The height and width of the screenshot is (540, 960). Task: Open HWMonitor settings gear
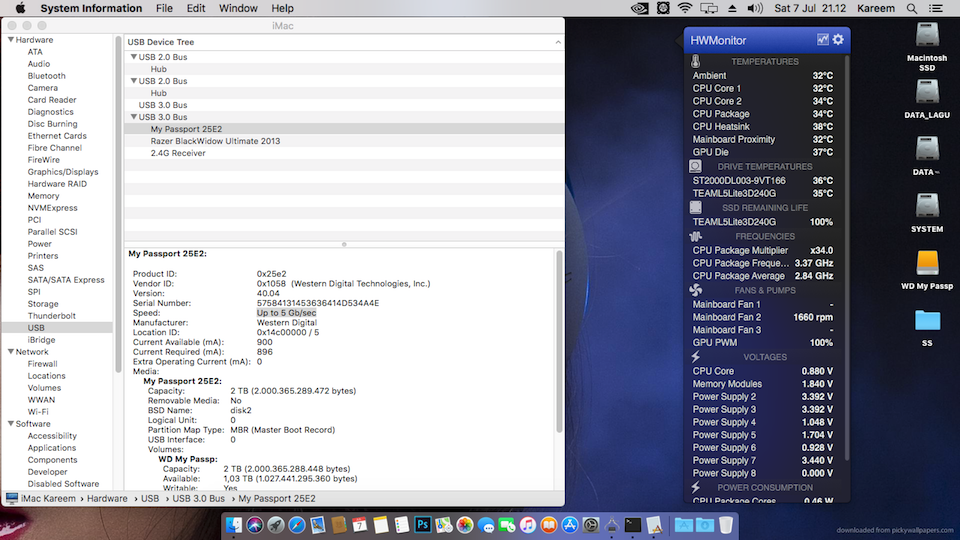tap(838, 40)
